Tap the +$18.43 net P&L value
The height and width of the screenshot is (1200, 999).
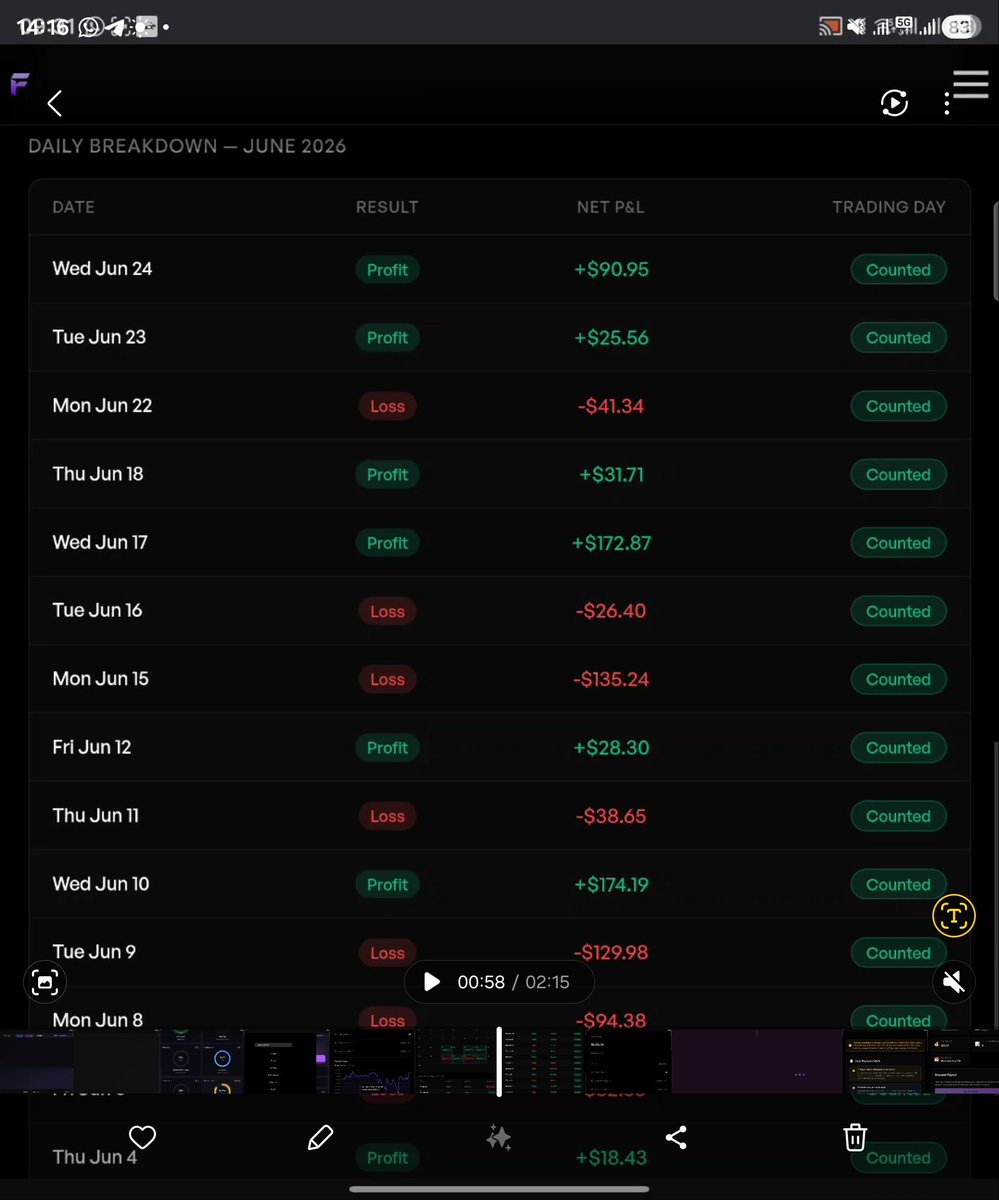pos(611,1158)
